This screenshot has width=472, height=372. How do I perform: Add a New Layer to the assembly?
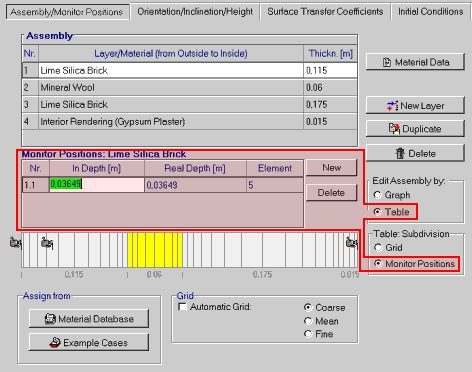click(x=415, y=106)
